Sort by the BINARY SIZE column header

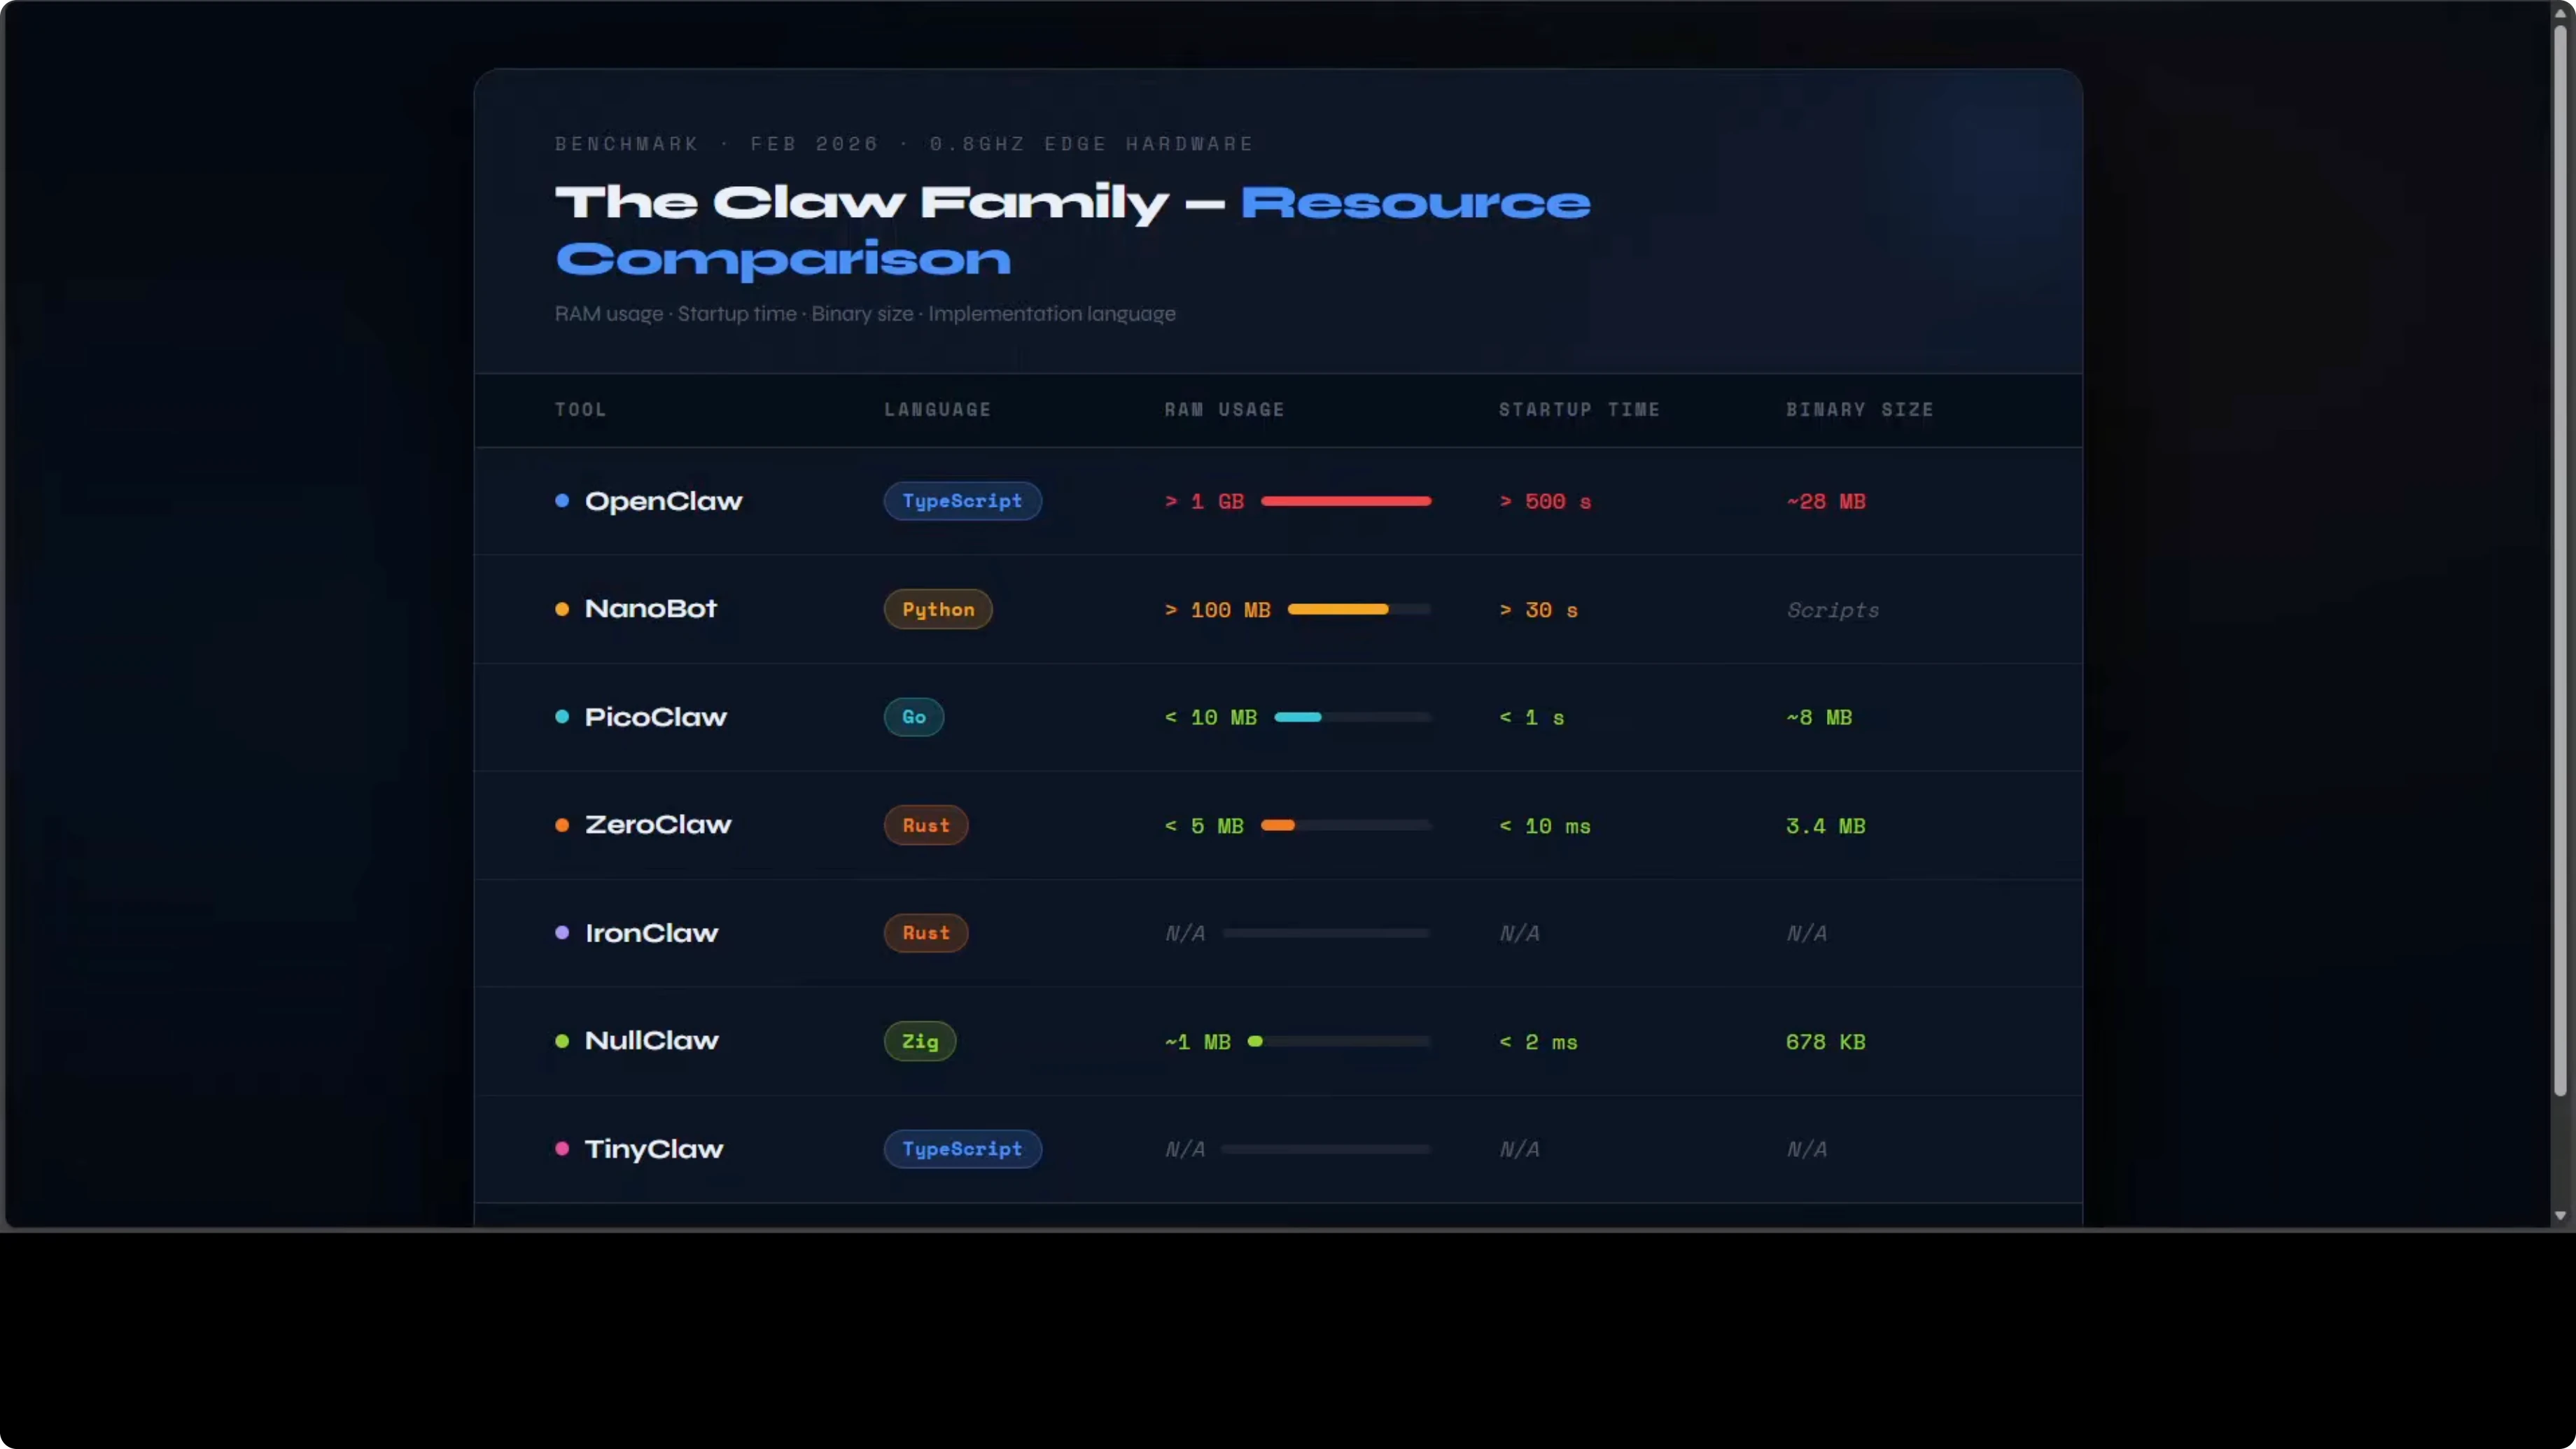click(x=1859, y=409)
